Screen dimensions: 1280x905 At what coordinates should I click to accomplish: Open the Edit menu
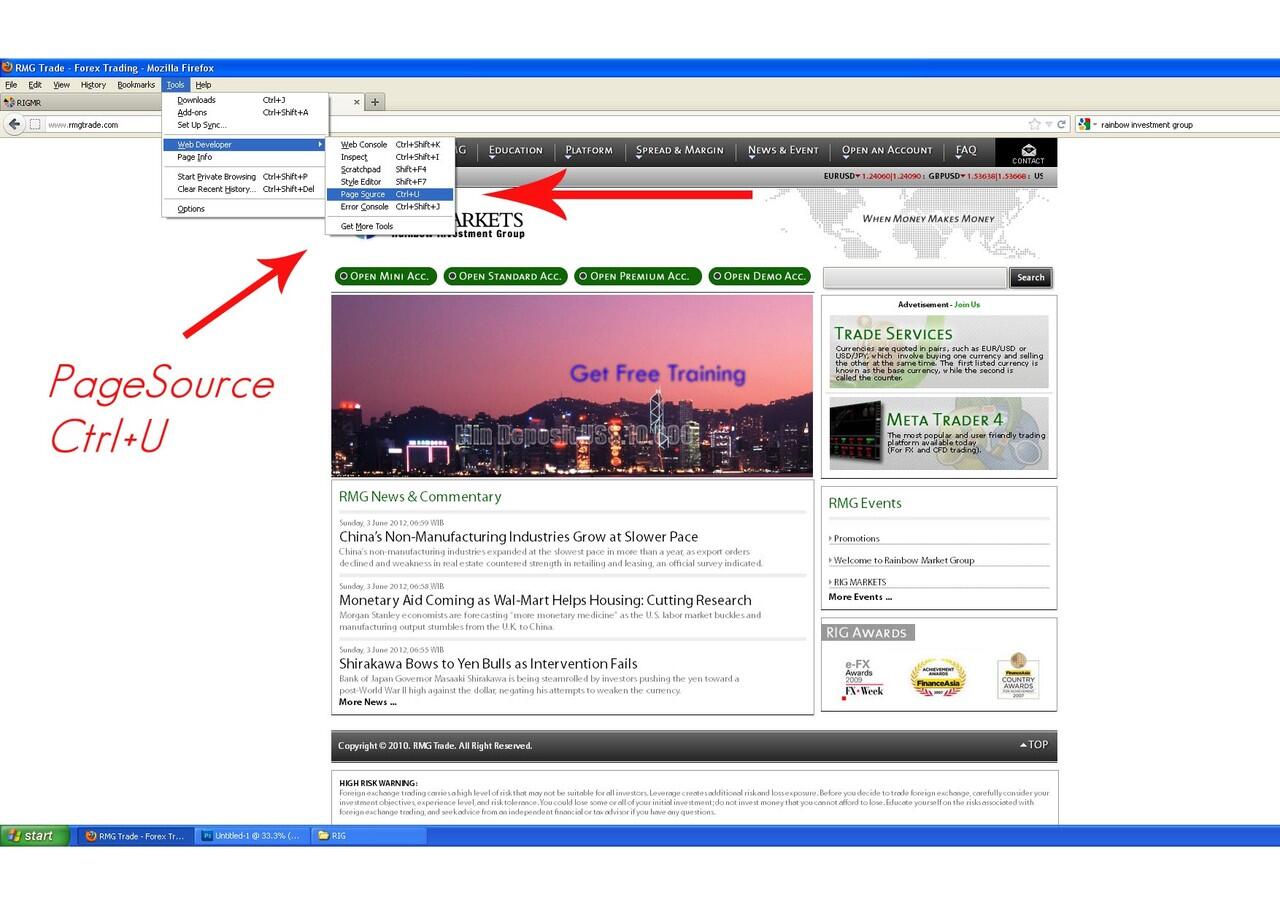tap(35, 85)
